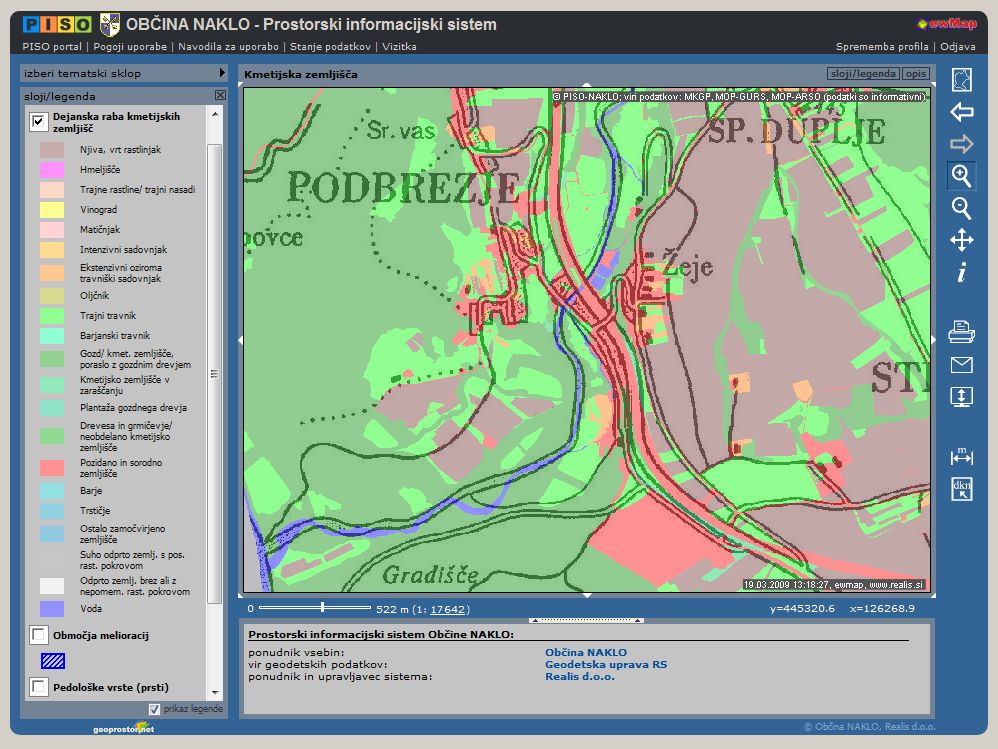
Task: Show the full map extent view
Action: (961, 80)
